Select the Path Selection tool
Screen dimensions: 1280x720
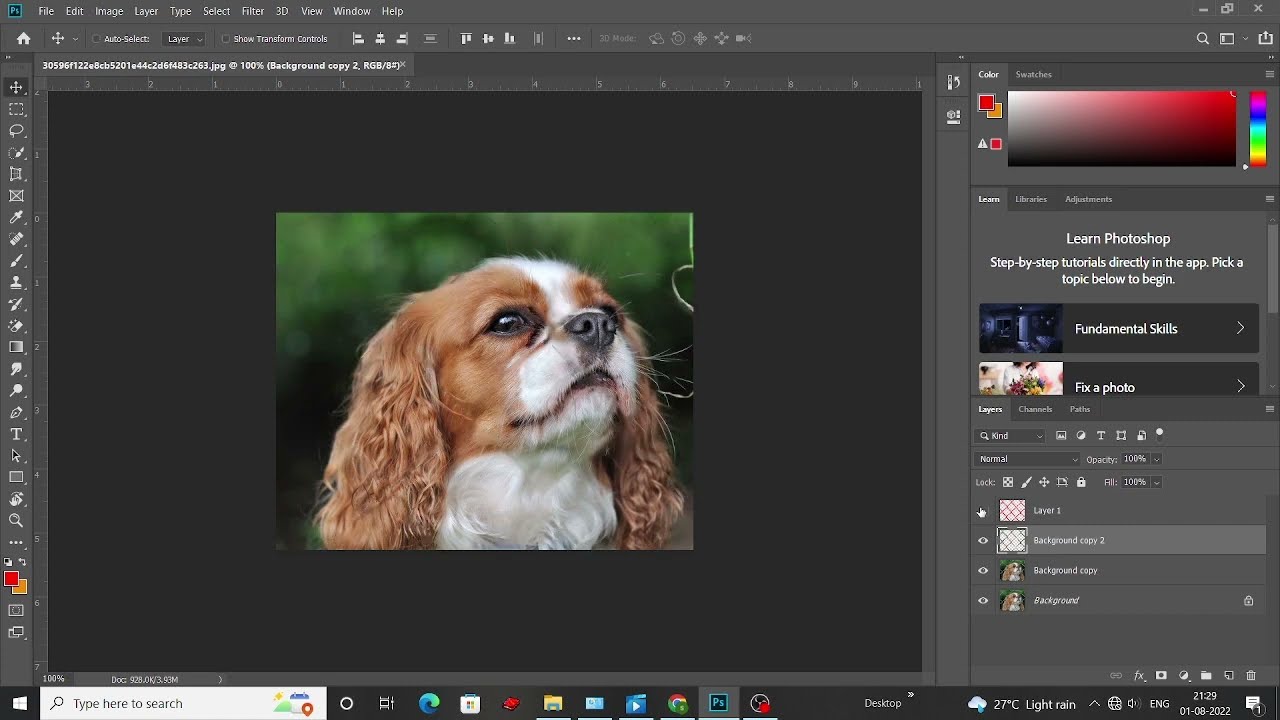coord(16,456)
